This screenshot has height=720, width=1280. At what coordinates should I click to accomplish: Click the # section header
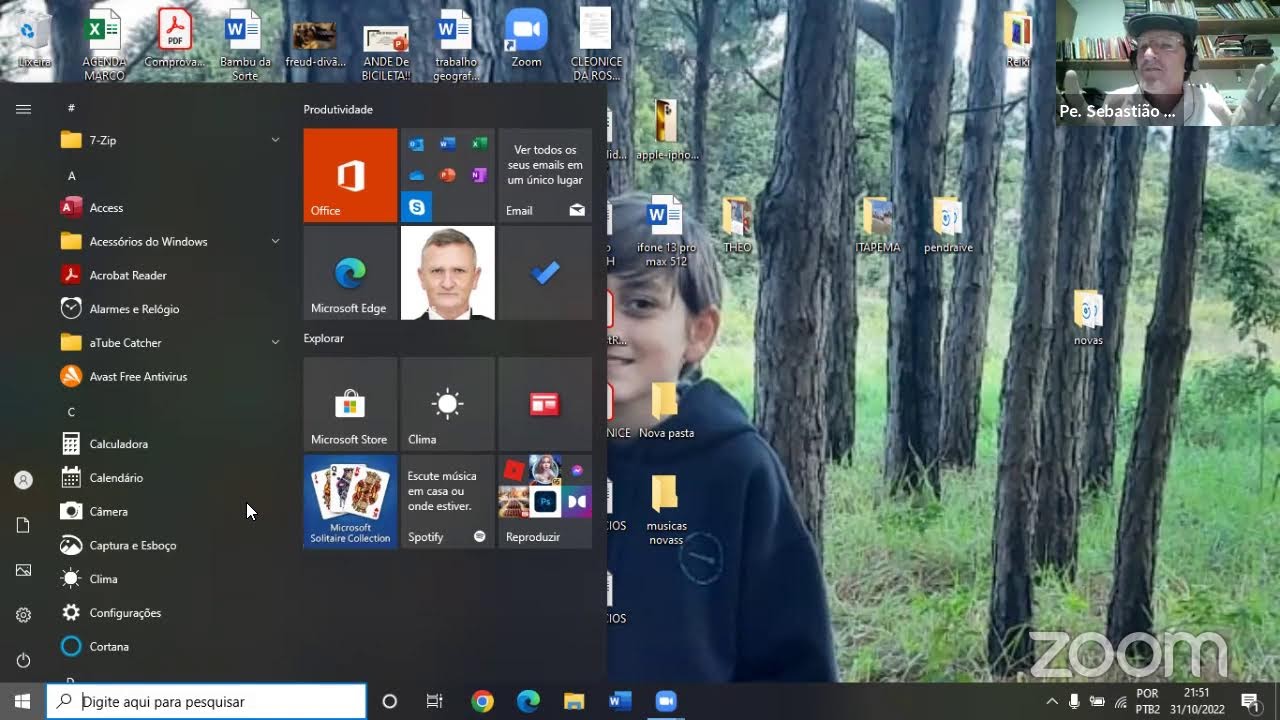tap(71, 107)
